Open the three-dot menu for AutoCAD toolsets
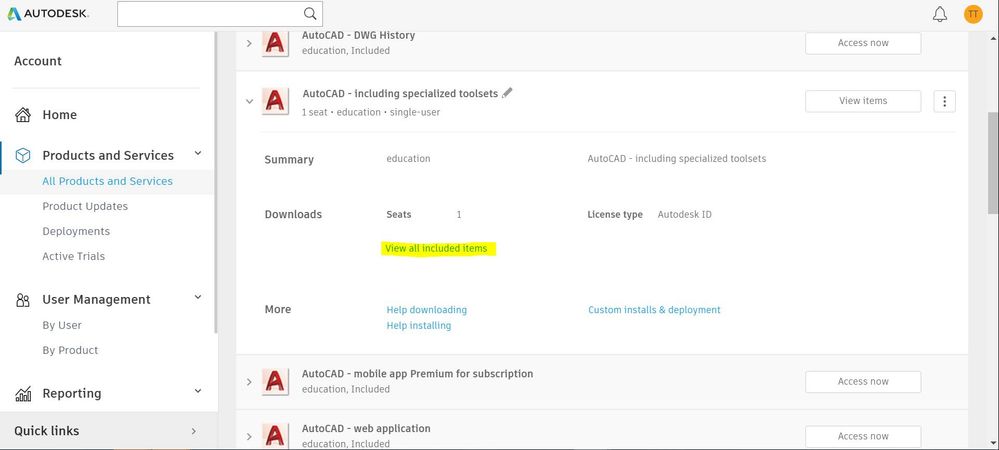This screenshot has width=999, height=450. [944, 101]
